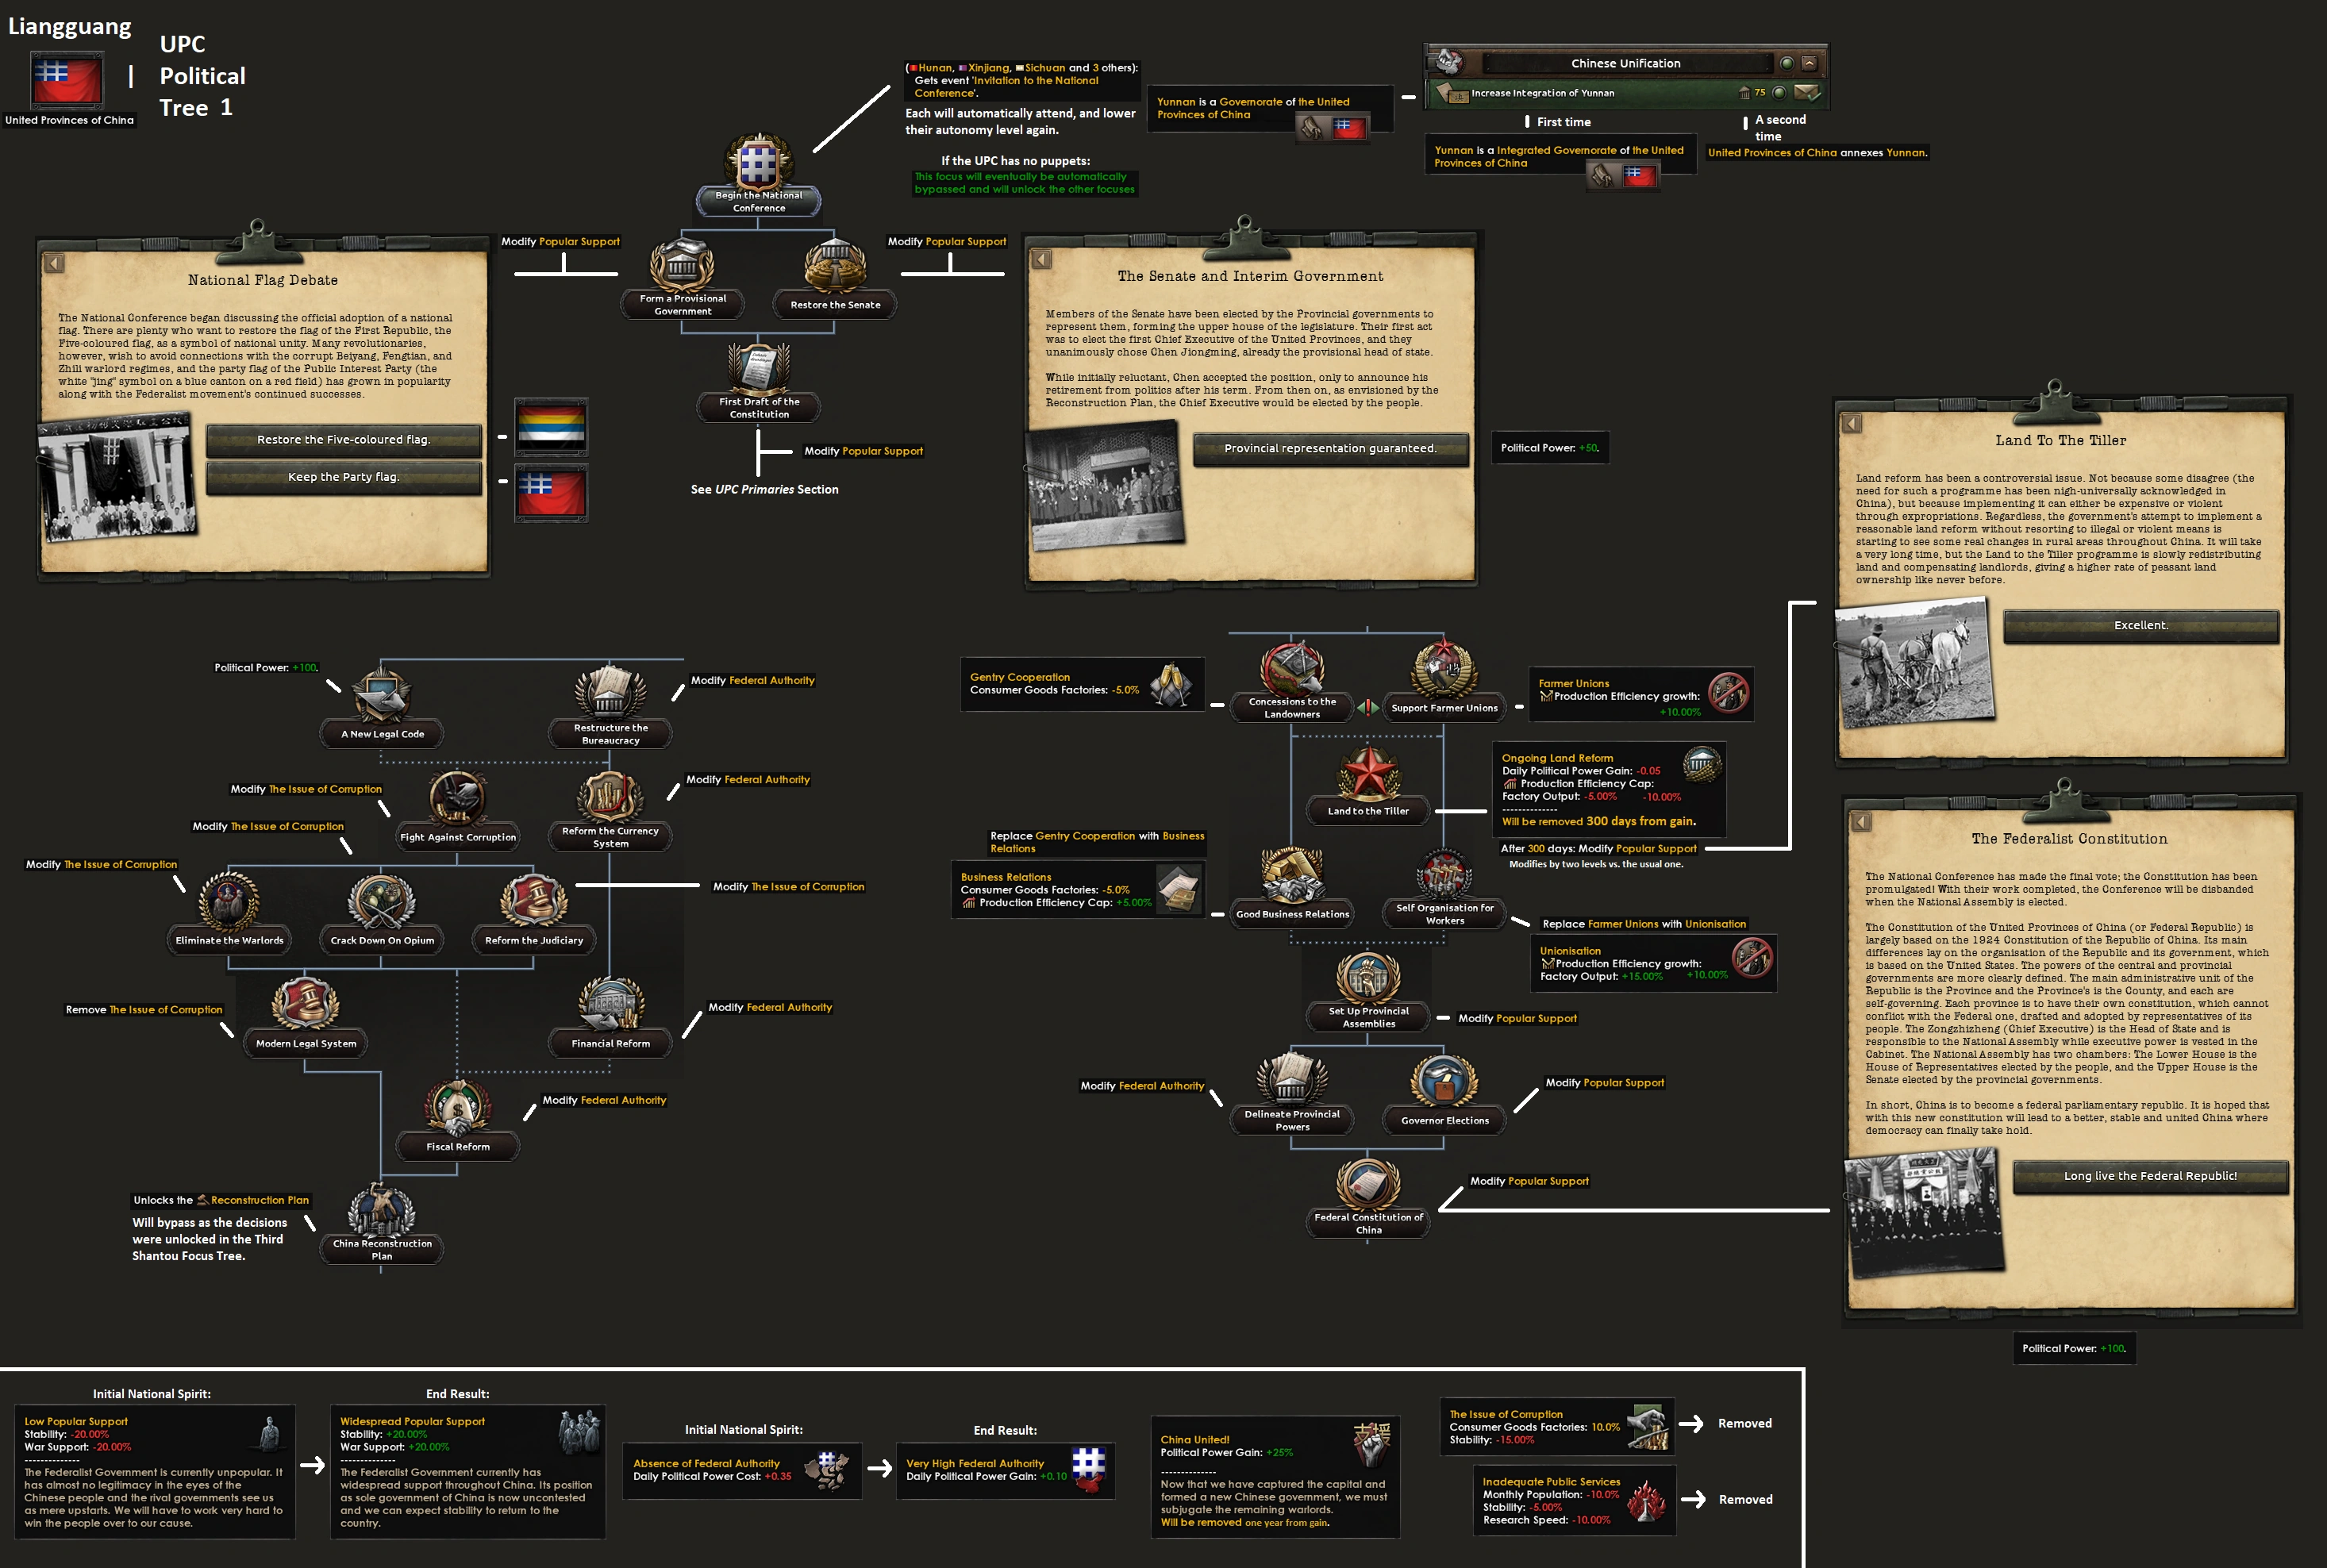Click the Five-coloured flag swatch image
Image resolution: width=2327 pixels, height=1568 pixels.
[x=551, y=427]
